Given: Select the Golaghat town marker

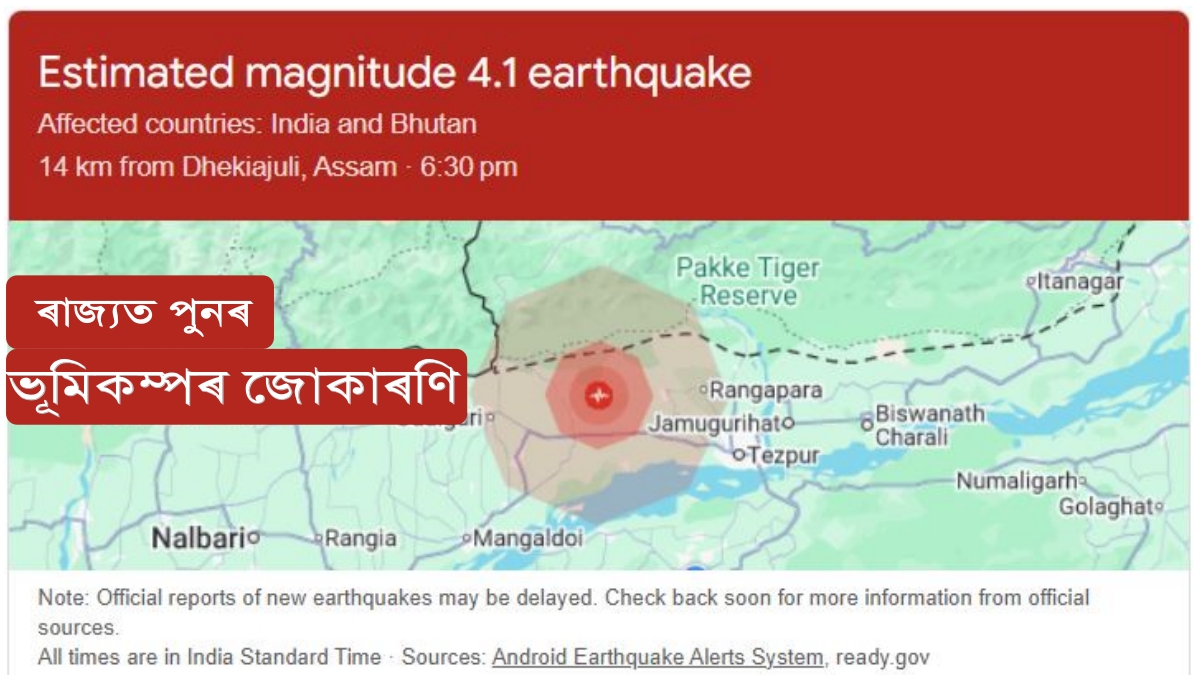Looking at the screenshot, I should tap(1158, 507).
